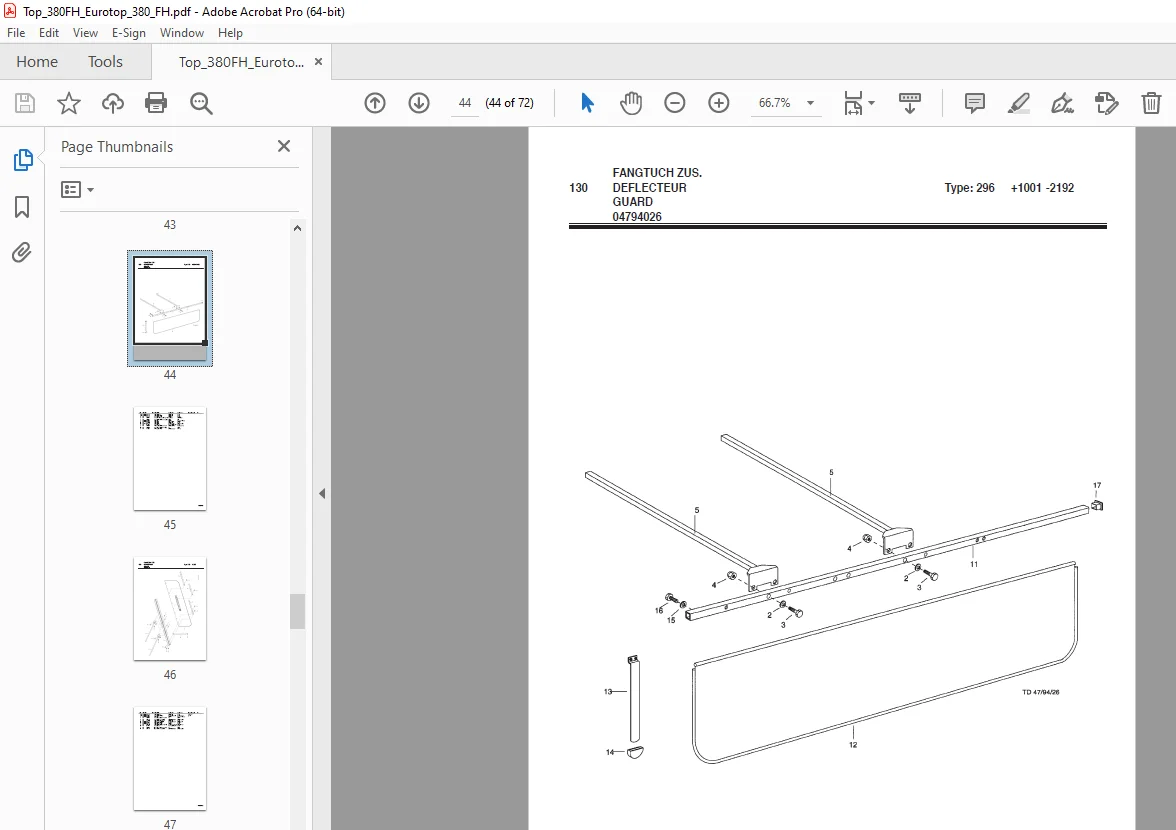Click part number '04794026' text

(637, 217)
